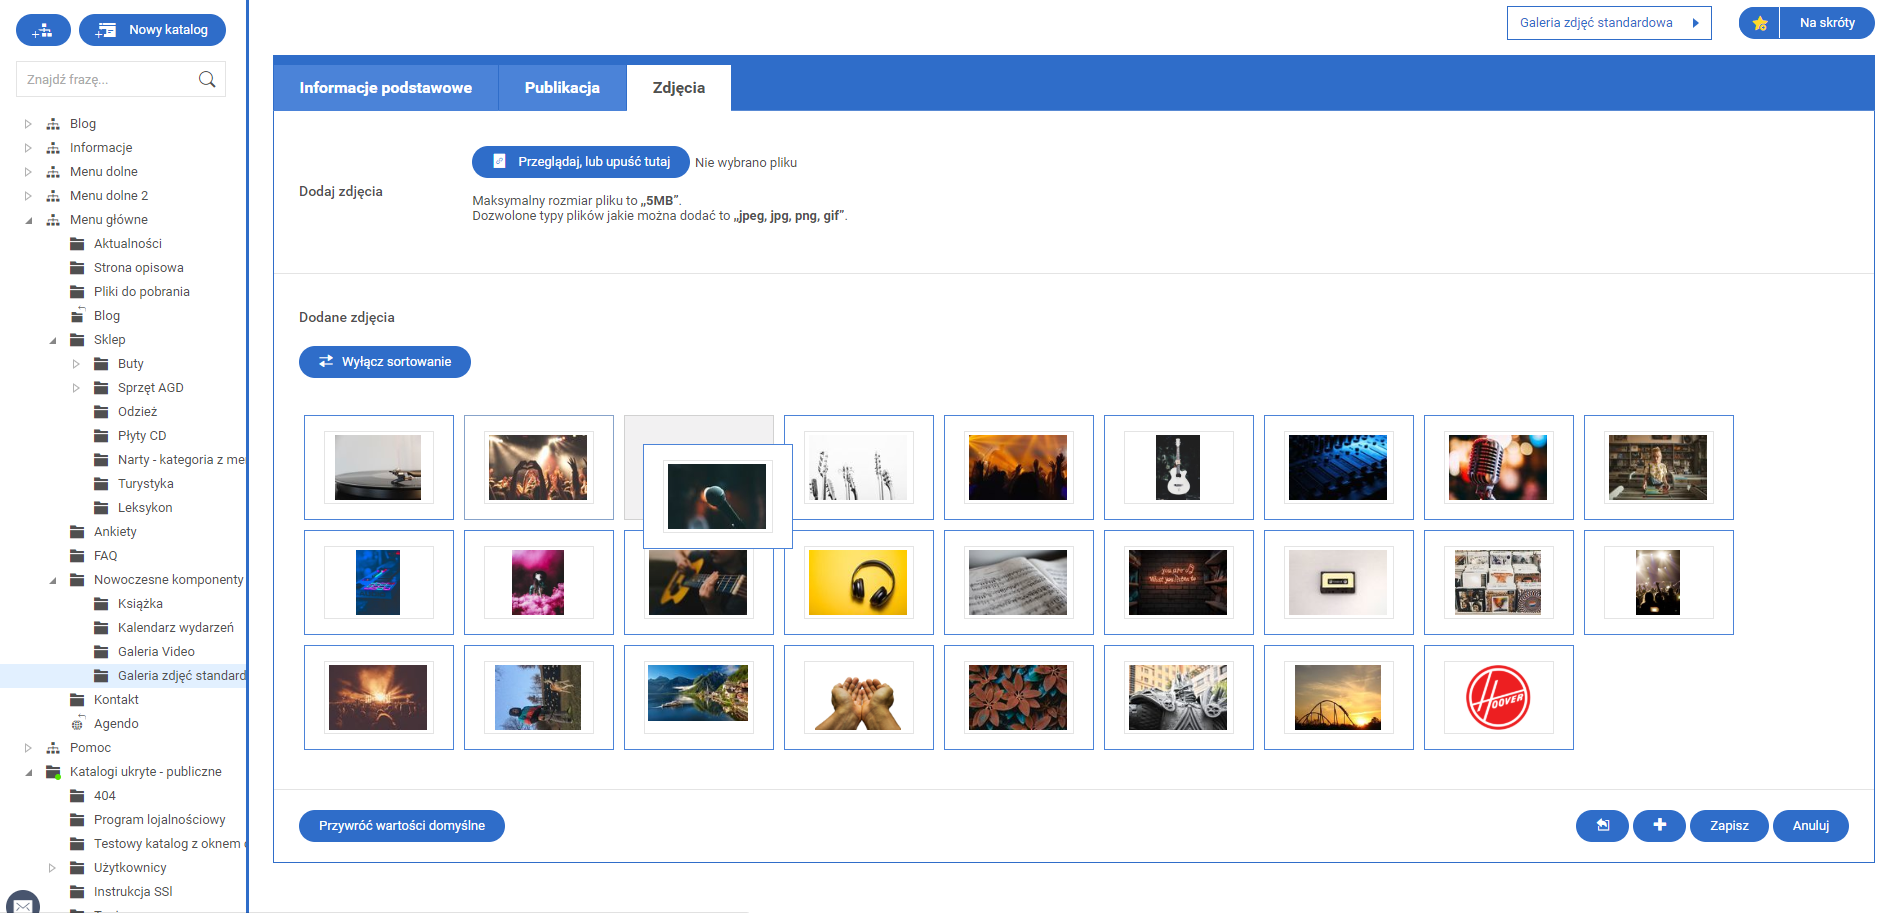Open the mail envelope icon at bottom left

[22, 904]
